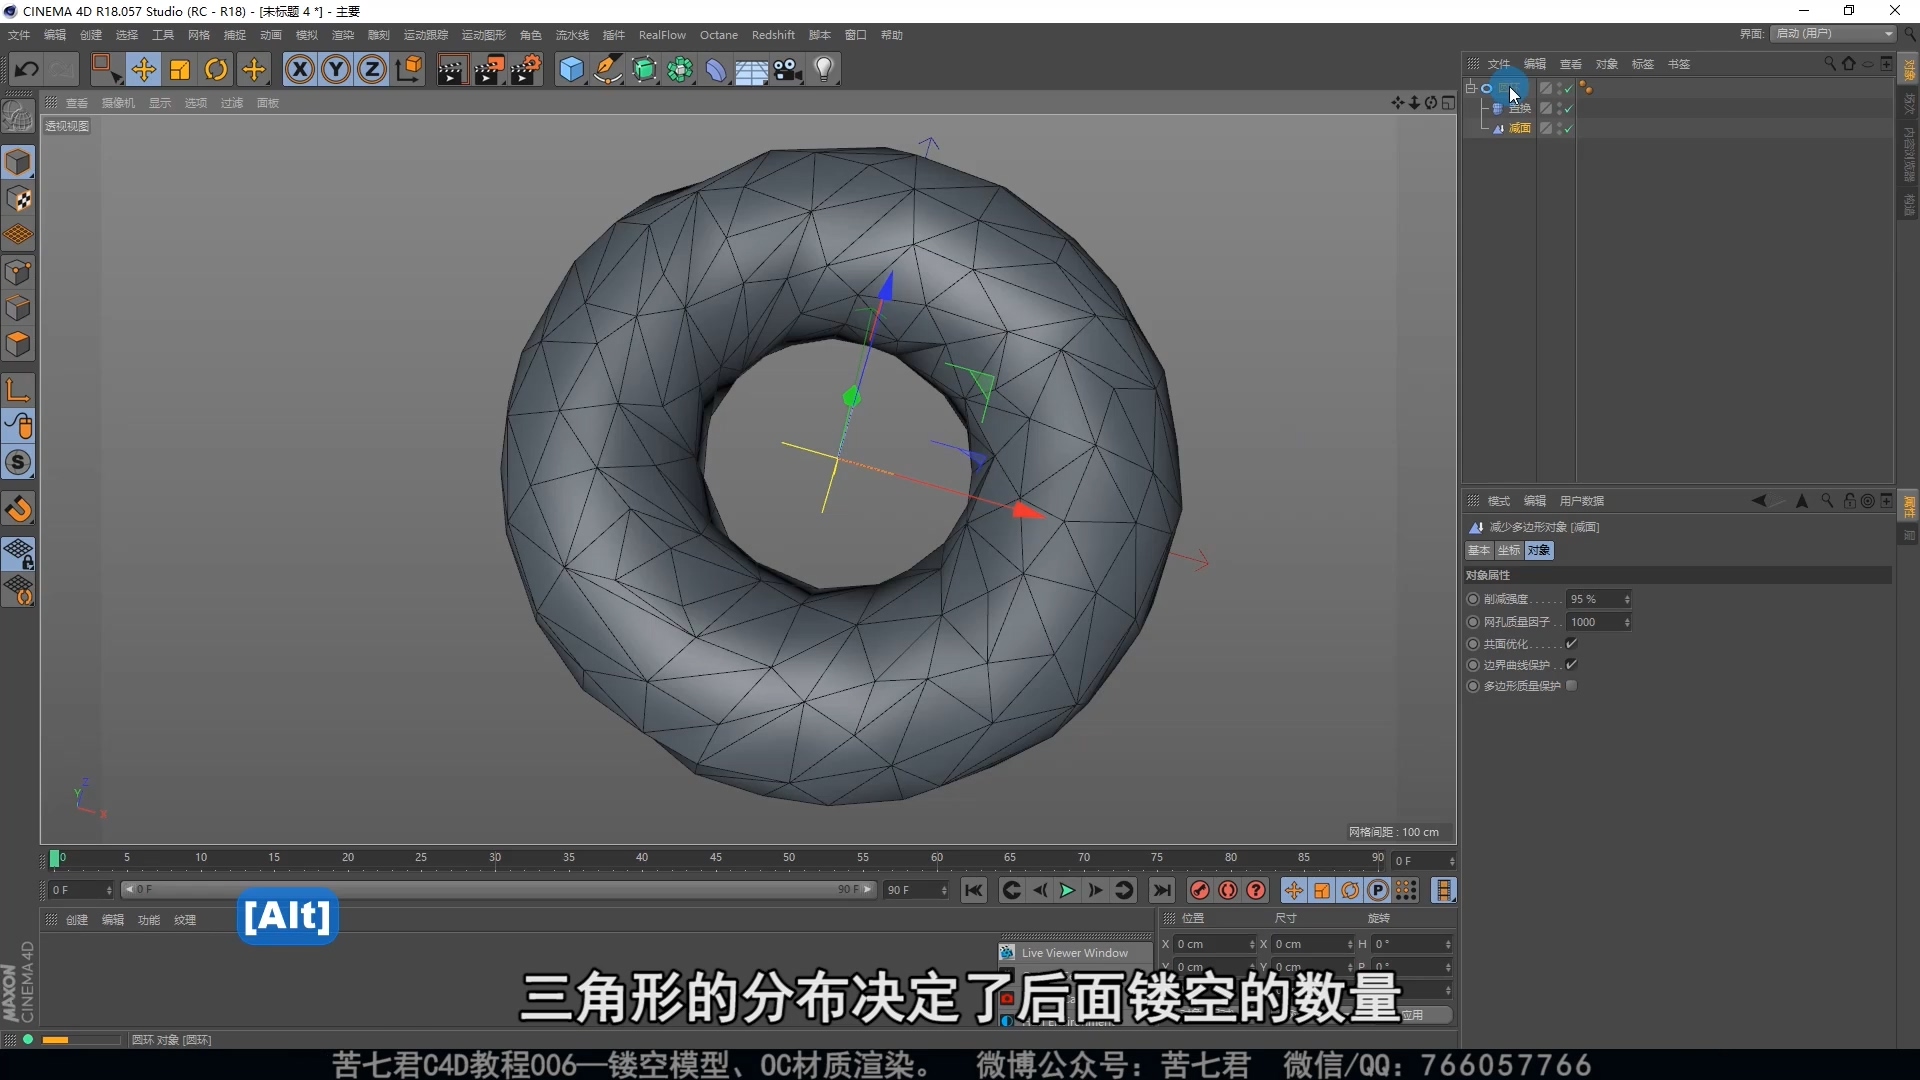
Task: Open the floor environment icon
Action: tap(752, 69)
